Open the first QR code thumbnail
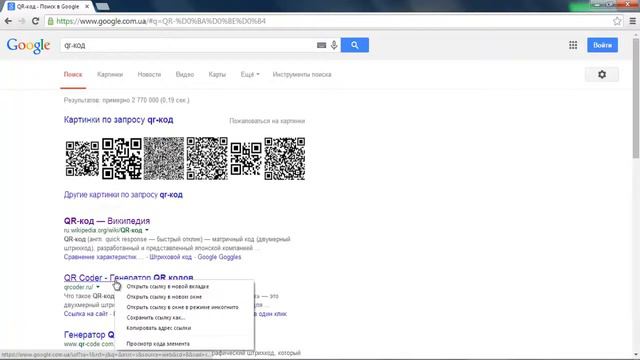The height and width of the screenshot is (360, 640). 82,159
